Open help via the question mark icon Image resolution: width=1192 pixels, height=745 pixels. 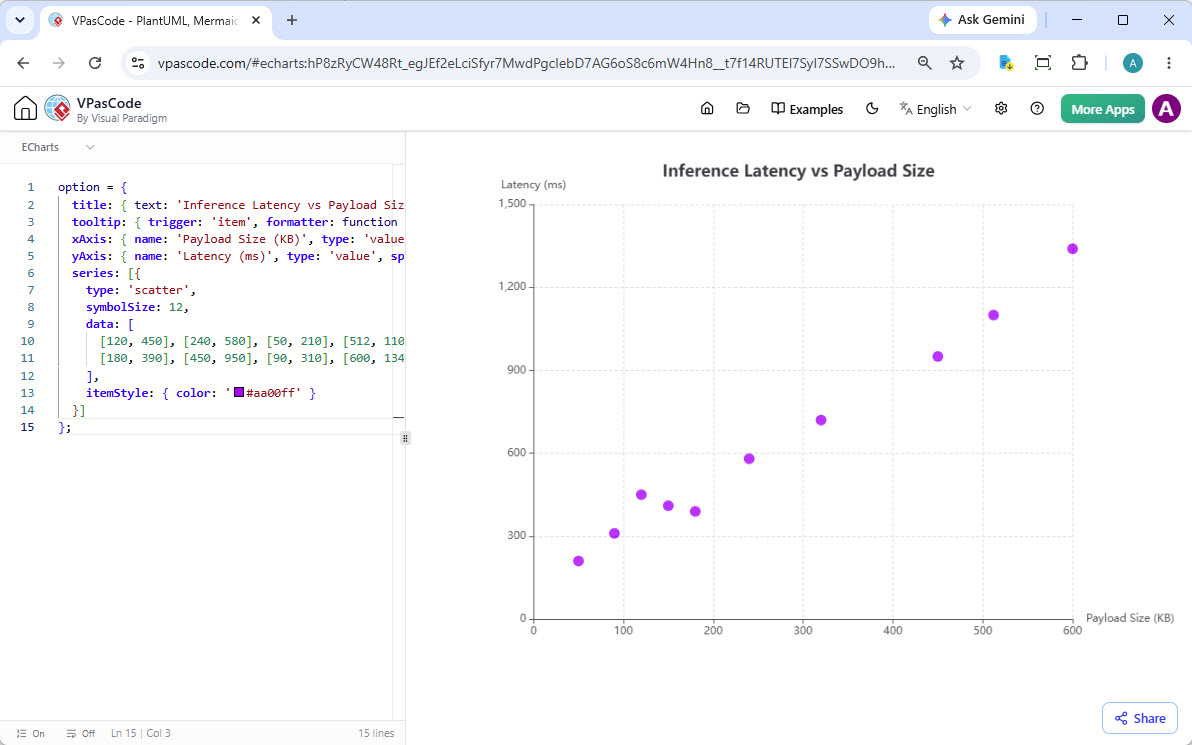point(1037,109)
